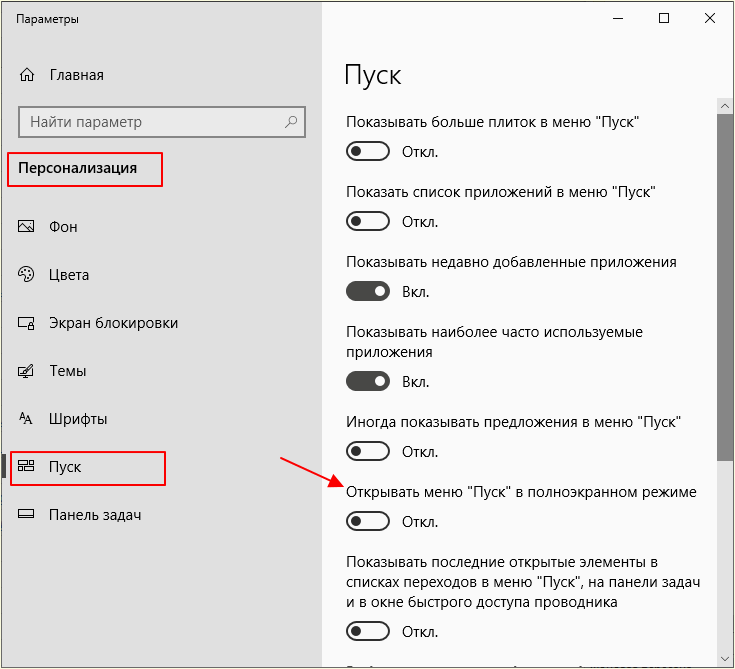The image size is (735, 669).
Task: Click the 'Найти параметр' search field
Action: (162, 122)
